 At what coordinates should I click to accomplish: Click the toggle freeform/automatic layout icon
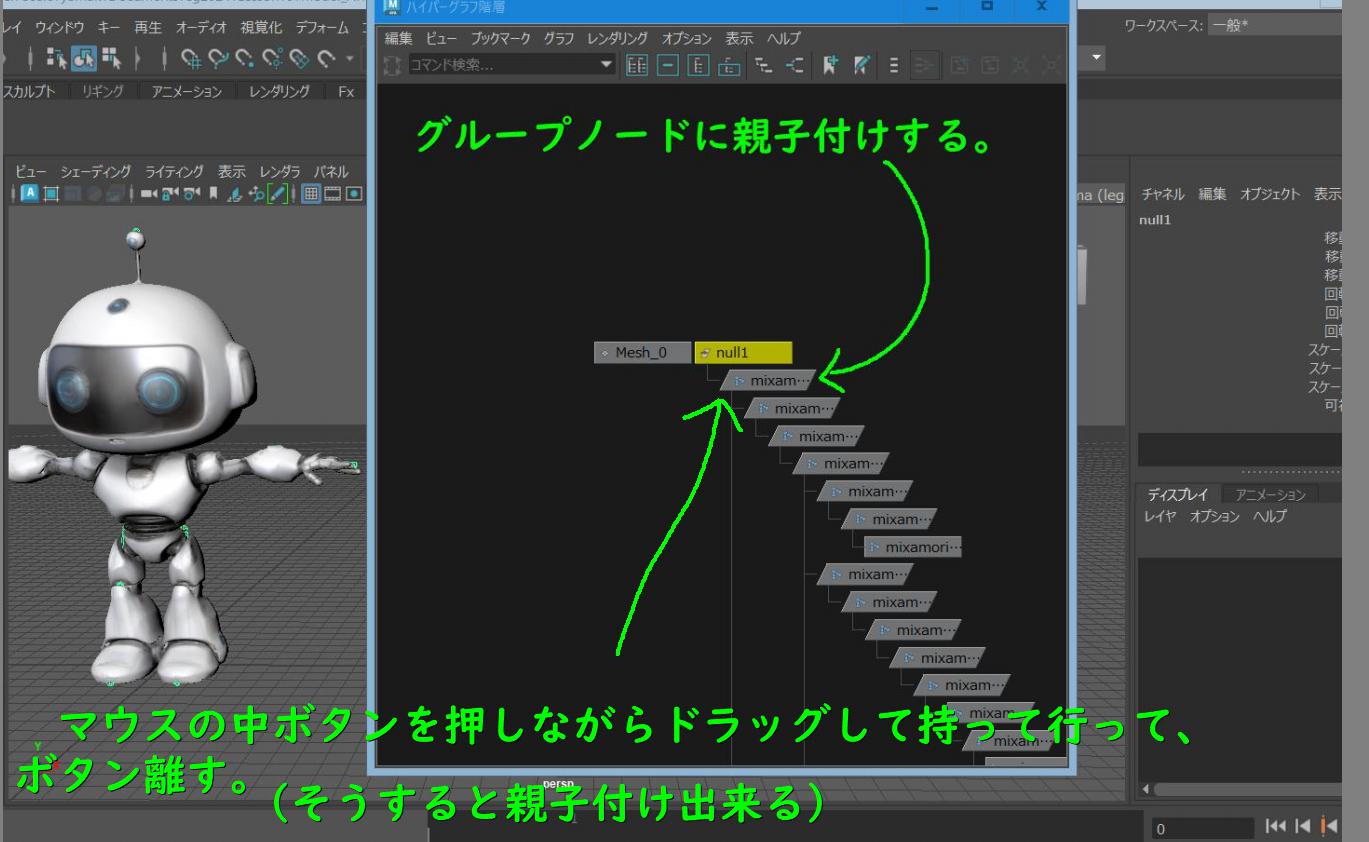point(894,66)
